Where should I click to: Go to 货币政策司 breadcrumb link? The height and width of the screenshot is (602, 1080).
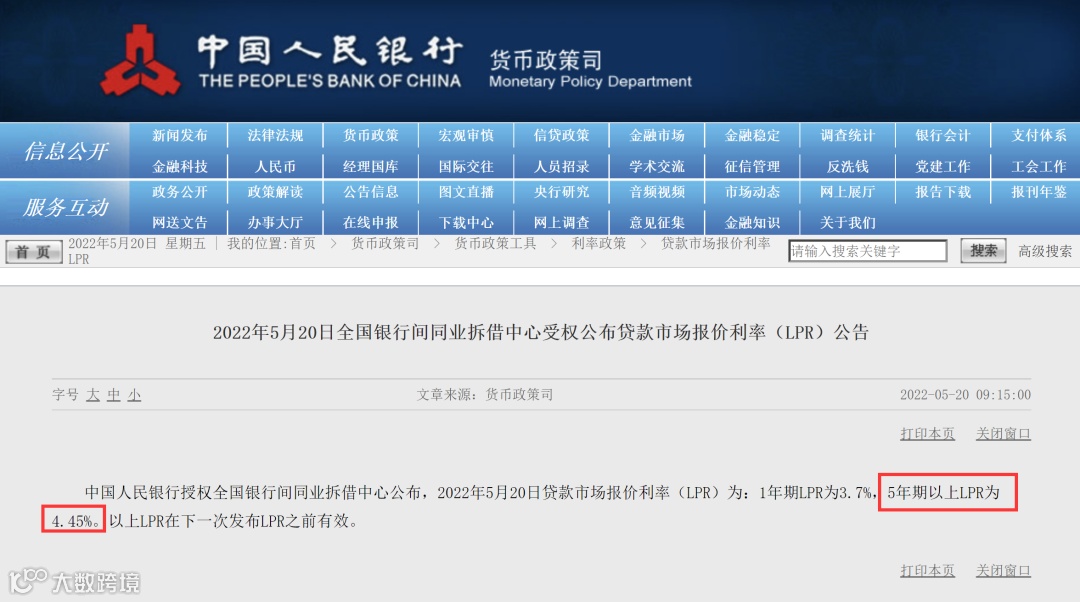click(x=385, y=243)
